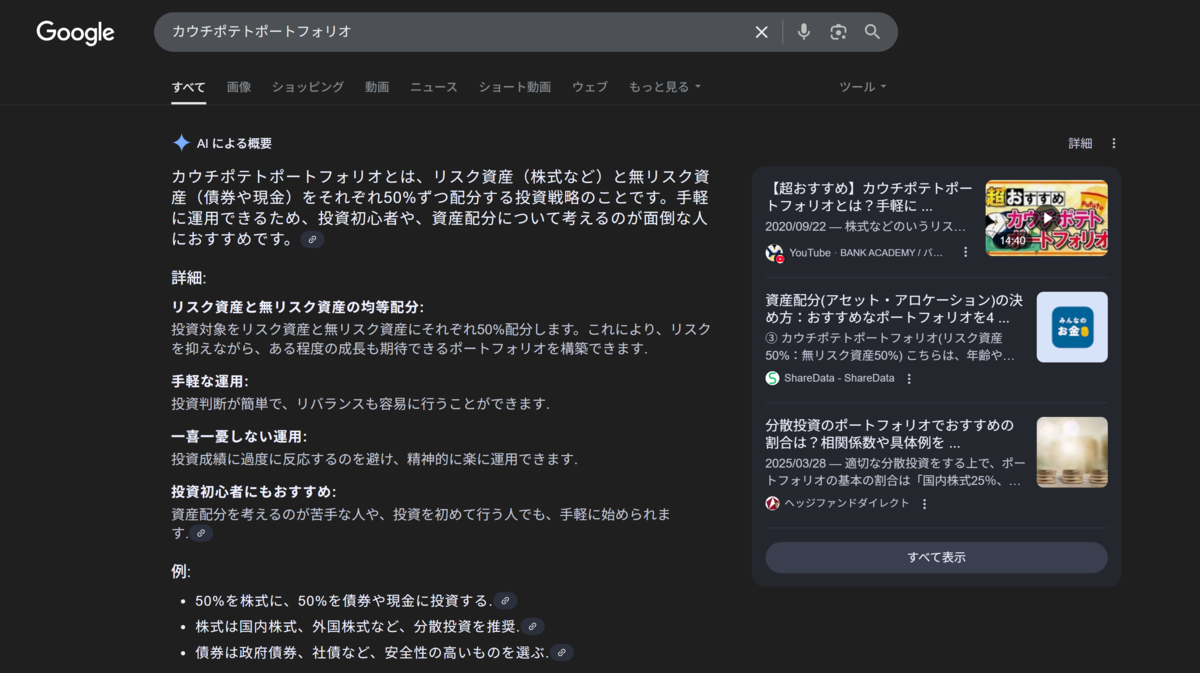1200x673 pixels.
Task: Click the YouTube favicon in first card
Action: click(773, 253)
